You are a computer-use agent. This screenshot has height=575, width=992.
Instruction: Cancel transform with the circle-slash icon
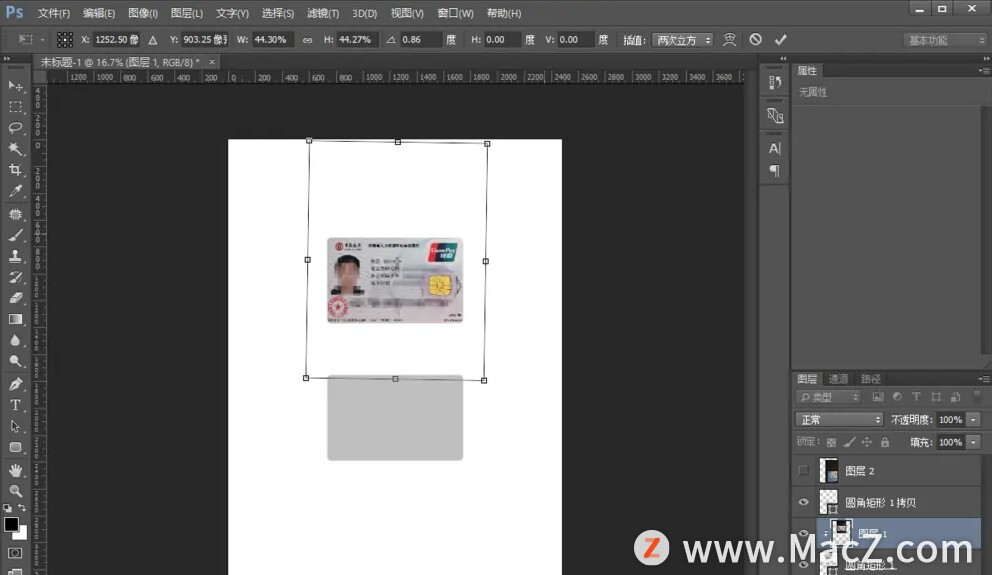[x=756, y=40]
